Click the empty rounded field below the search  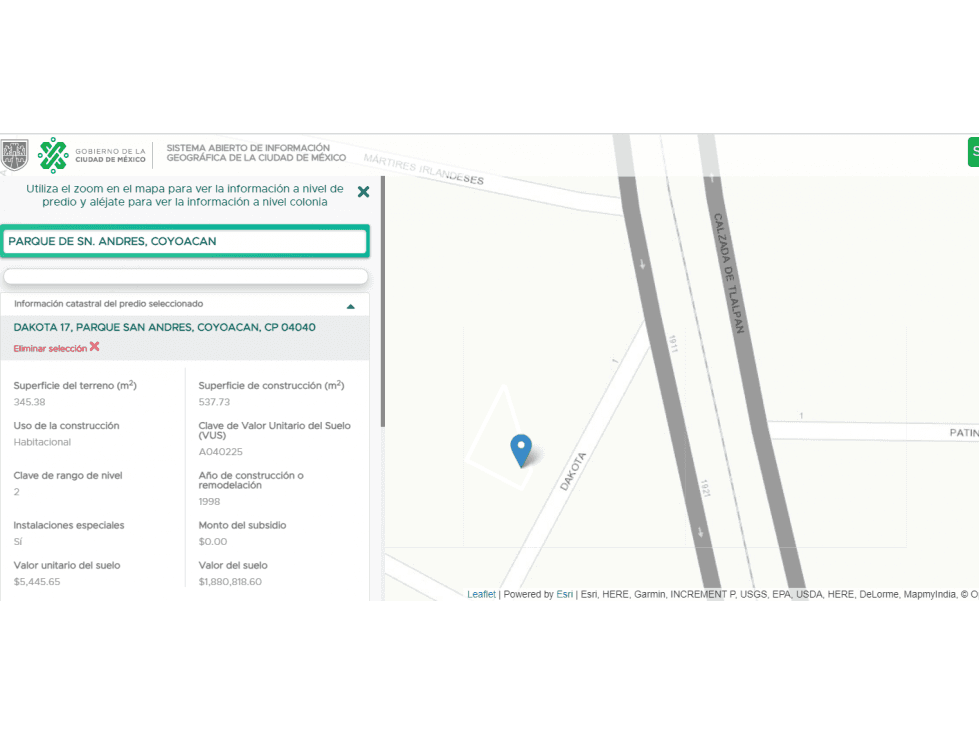(x=185, y=276)
